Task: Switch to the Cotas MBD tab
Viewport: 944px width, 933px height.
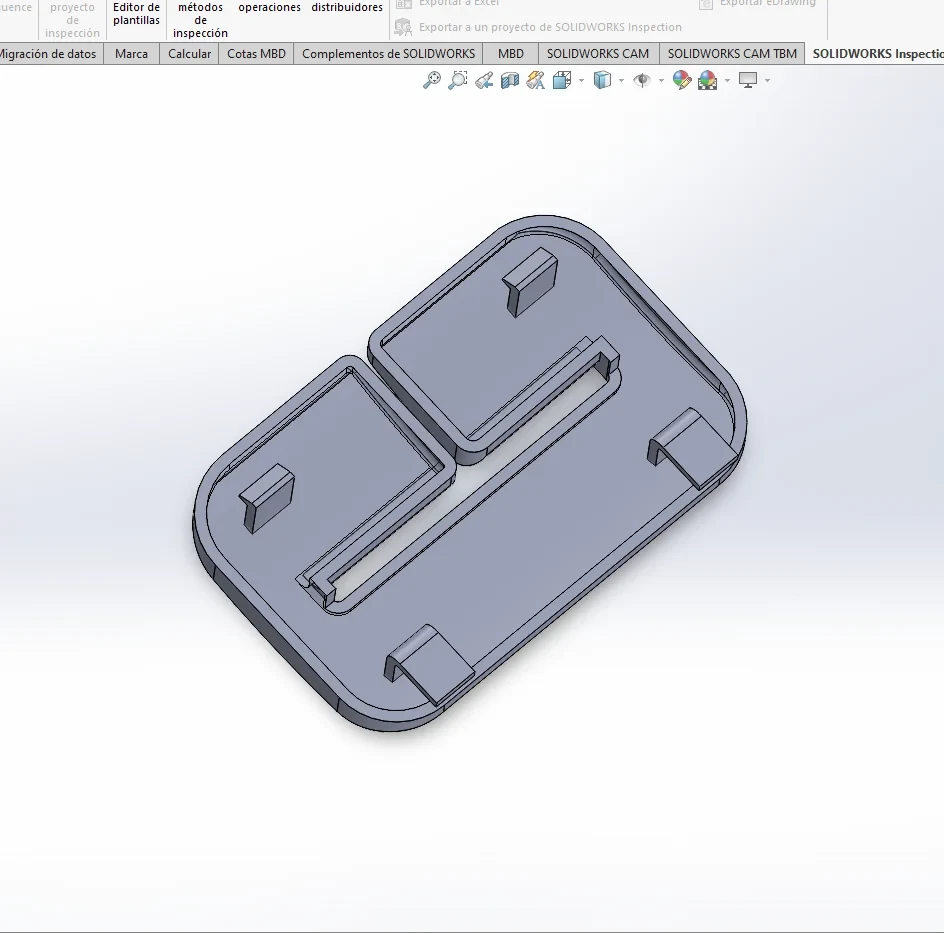Action: coord(256,54)
